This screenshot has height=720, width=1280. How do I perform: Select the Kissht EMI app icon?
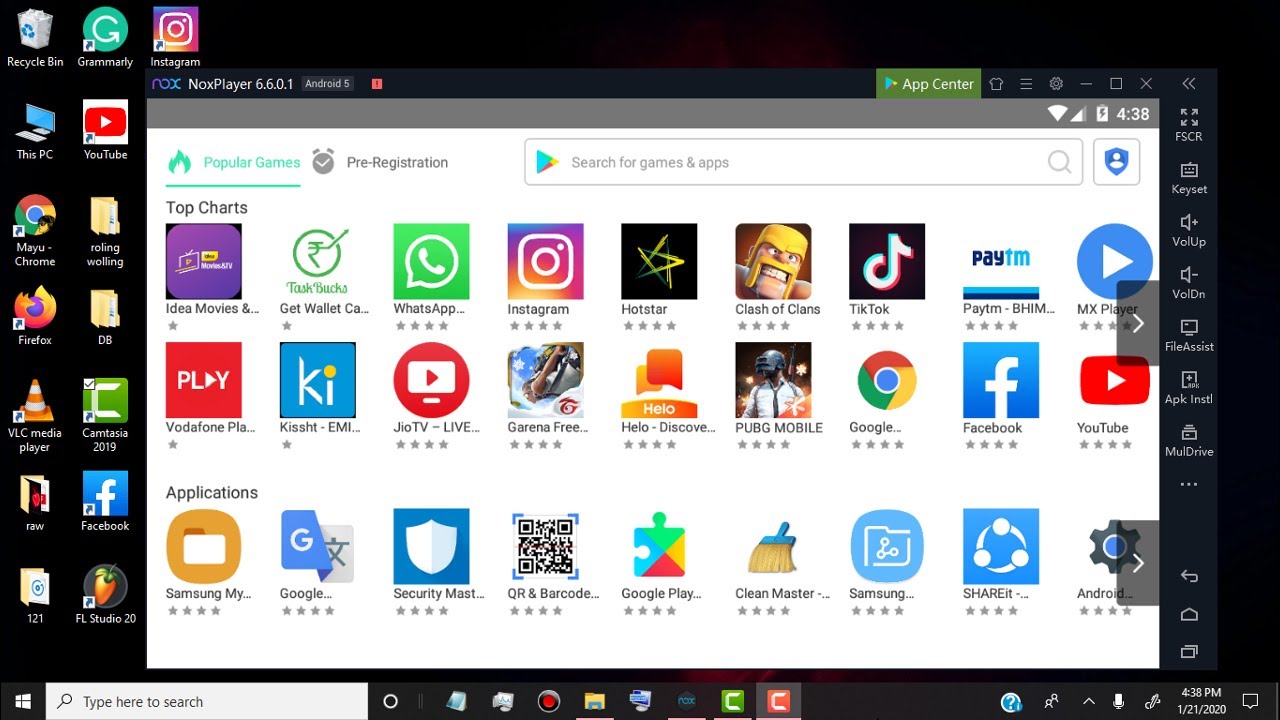[x=317, y=380]
